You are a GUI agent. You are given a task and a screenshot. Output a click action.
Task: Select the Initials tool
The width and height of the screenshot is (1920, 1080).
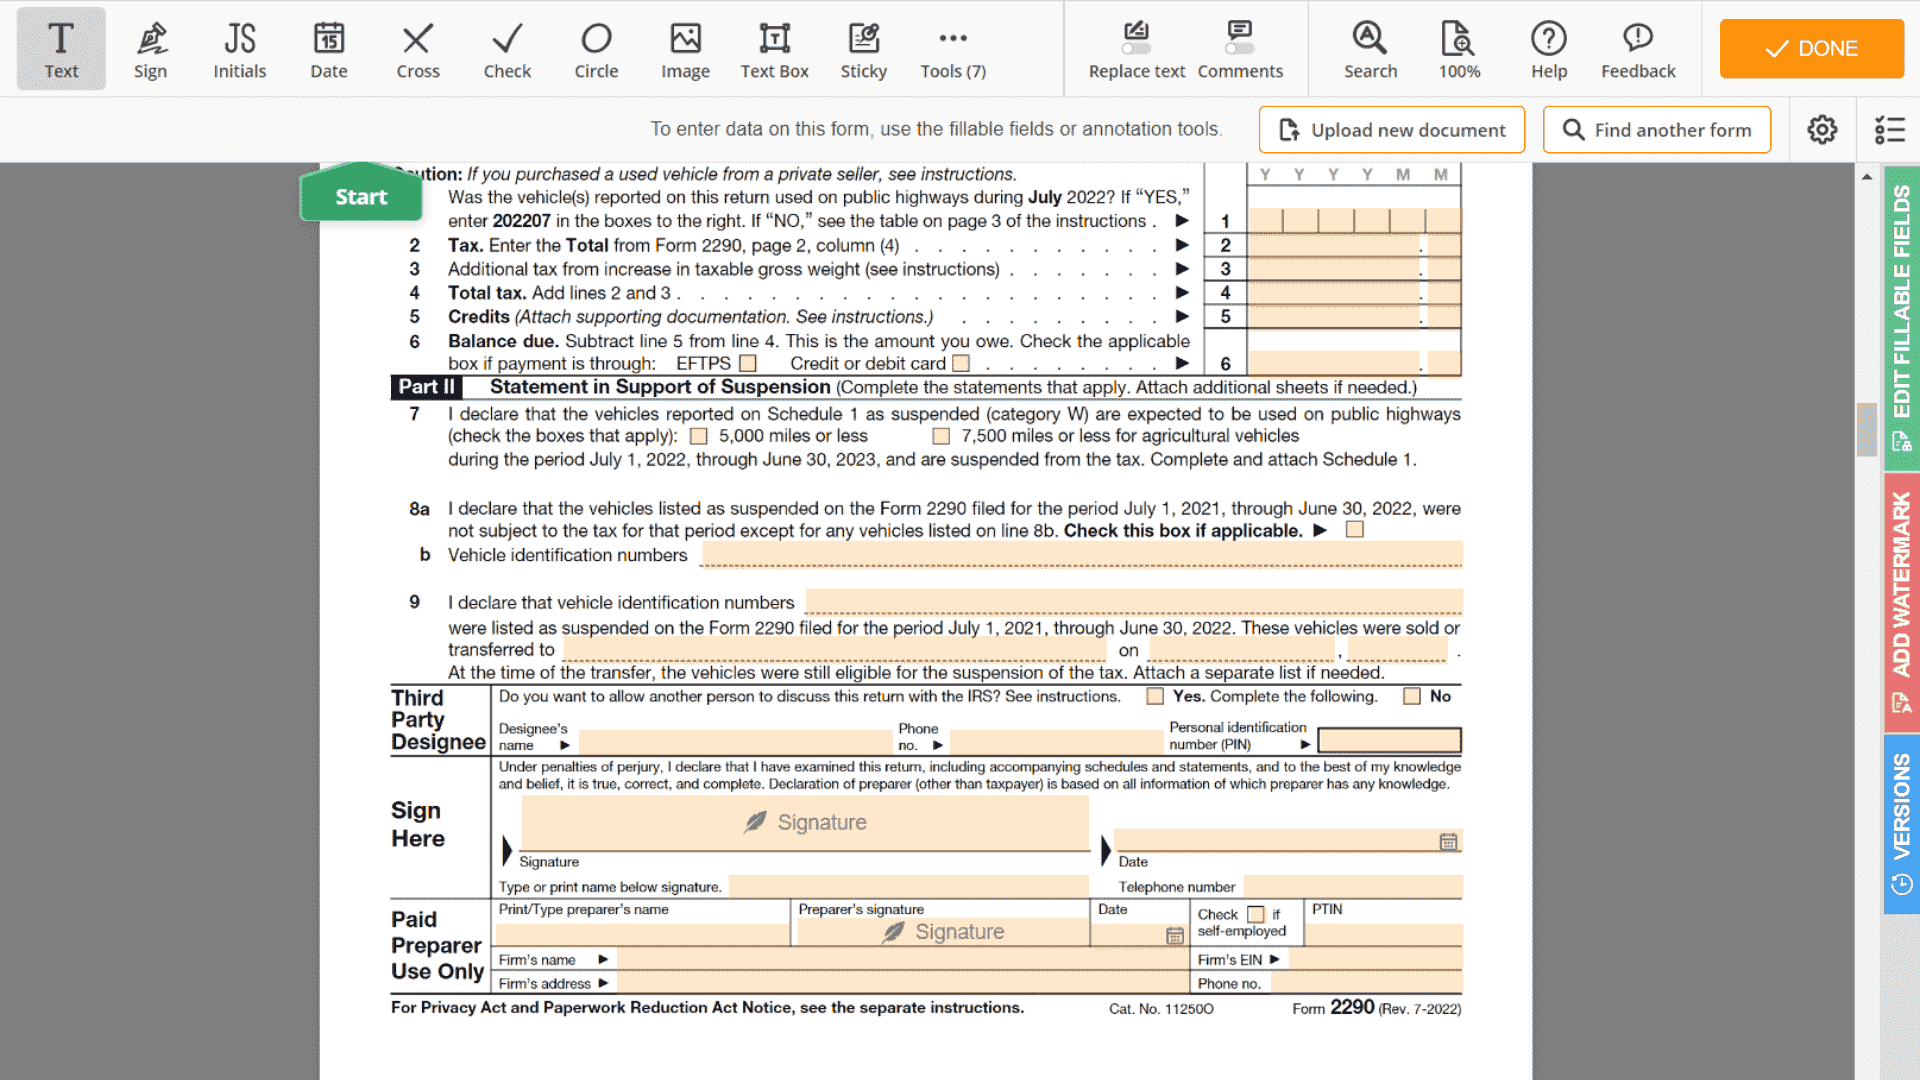(239, 48)
